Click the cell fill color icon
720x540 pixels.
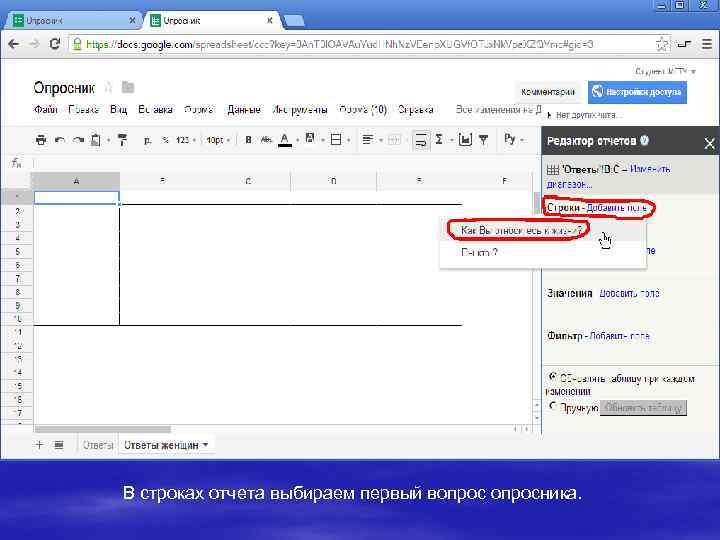coord(310,139)
